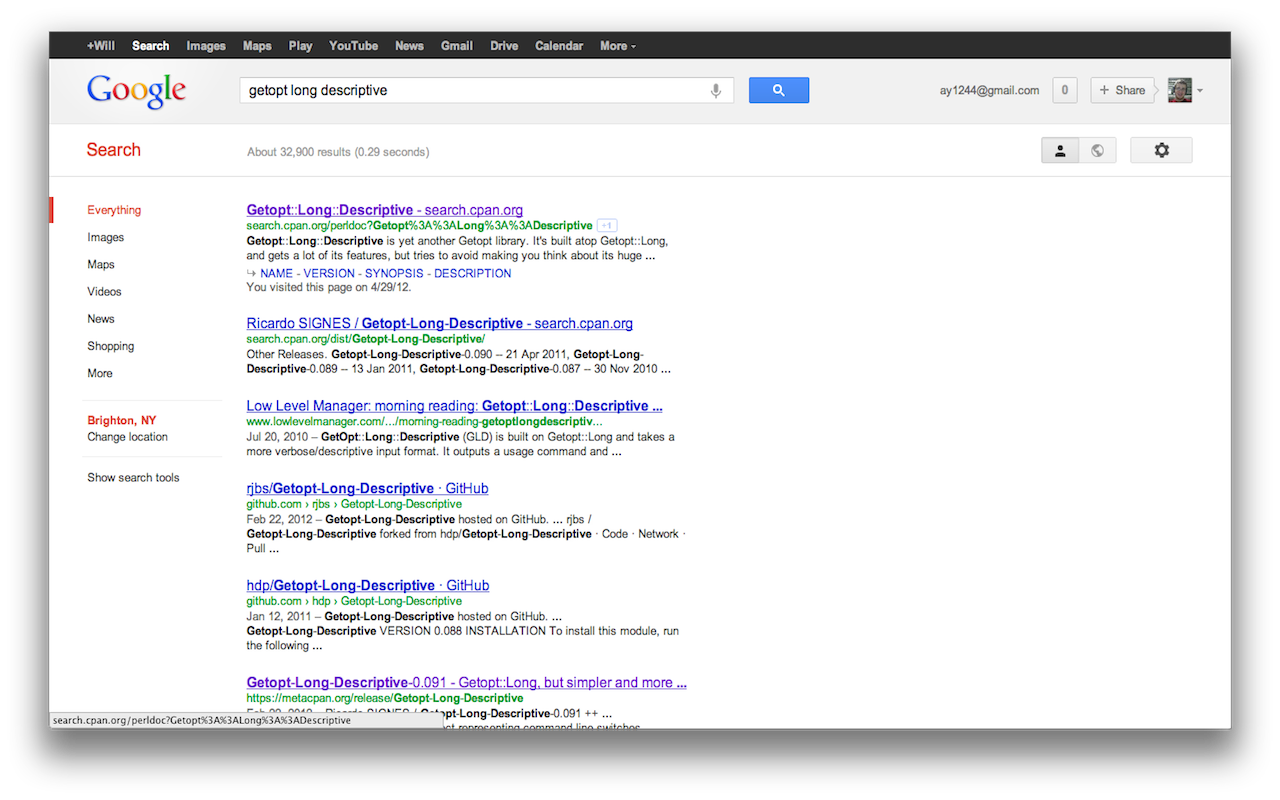The width and height of the screenshot is (1280, 800).
Task: Switch to globe non-personal results
Action: 1097,150
